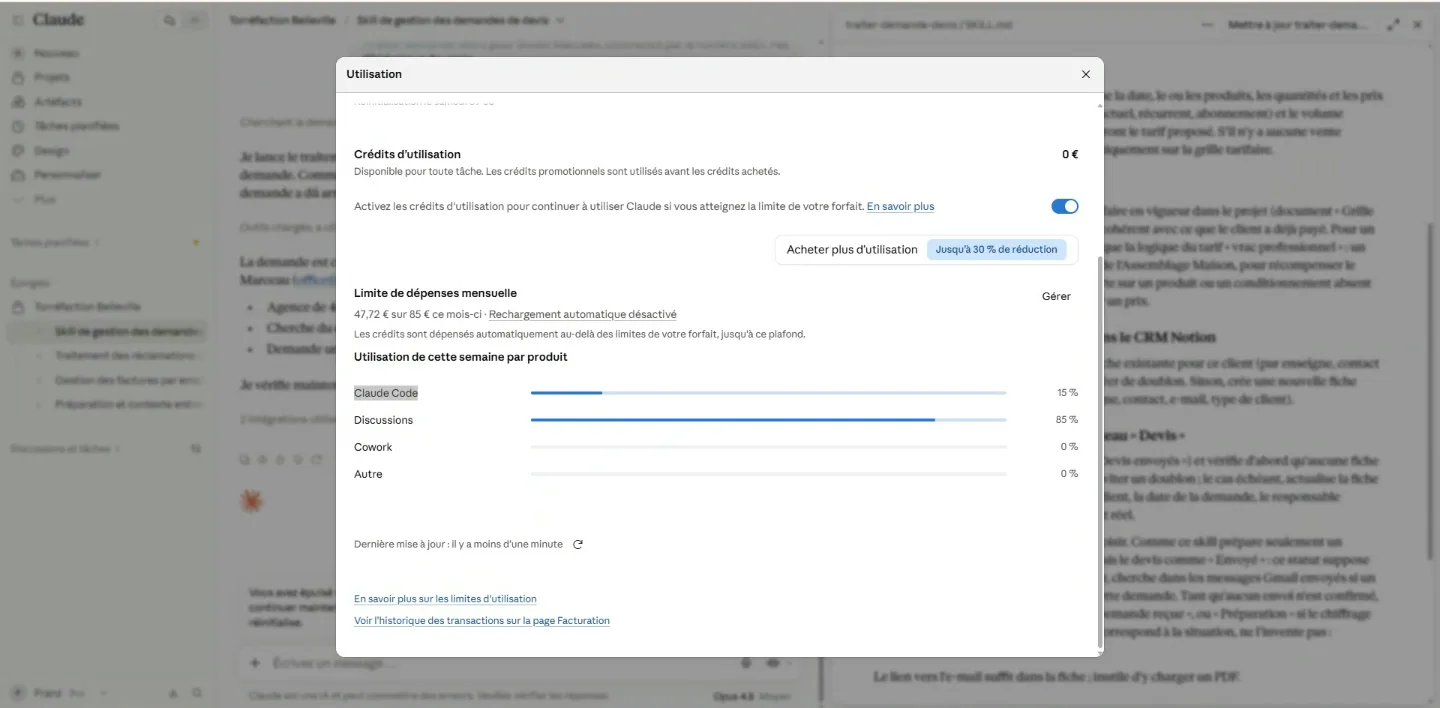Screen dimensions: 1440x708
Task: Expand the SKILL.md panel to fullscreen
Action: (x=1393, y=25)
